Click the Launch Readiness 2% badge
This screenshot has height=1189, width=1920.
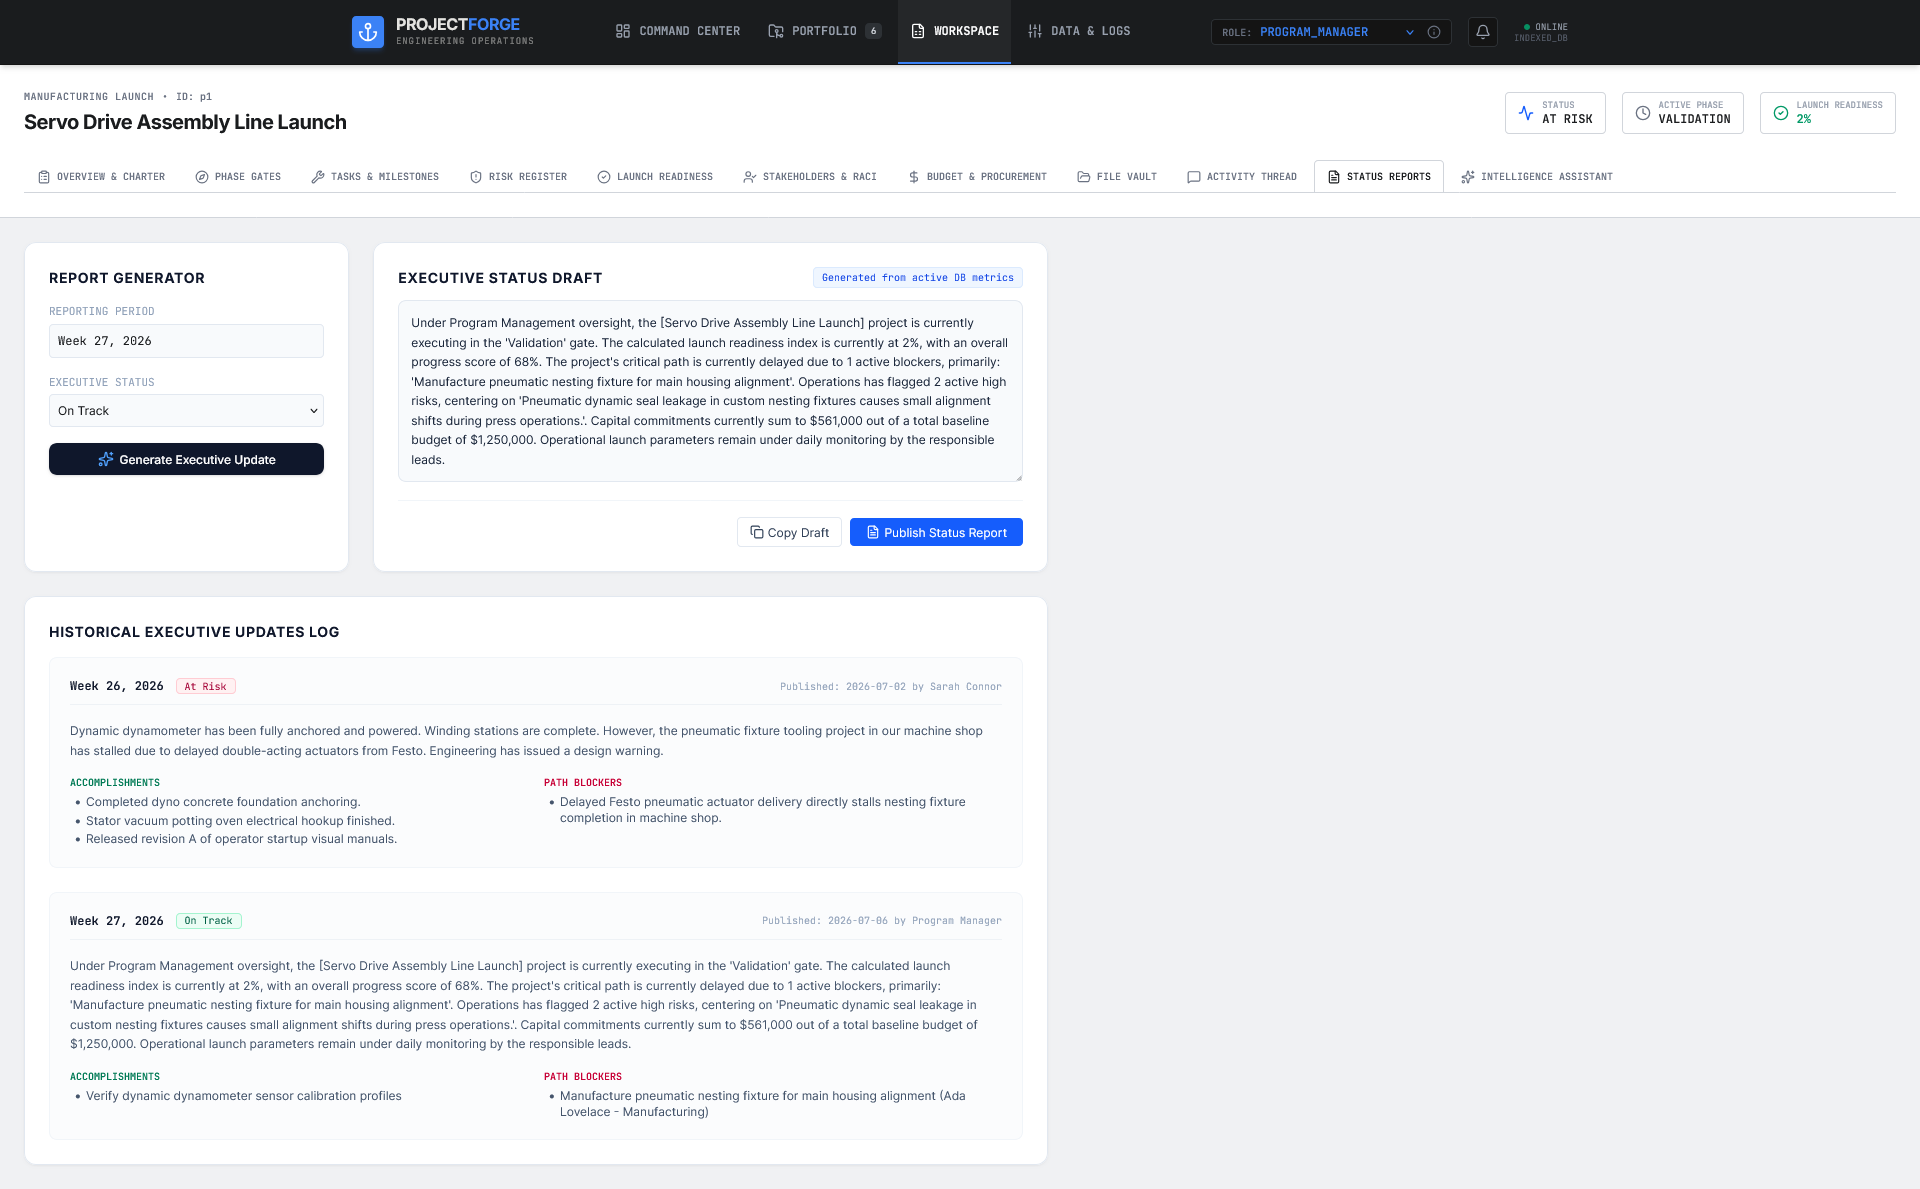pos(1827,113)
